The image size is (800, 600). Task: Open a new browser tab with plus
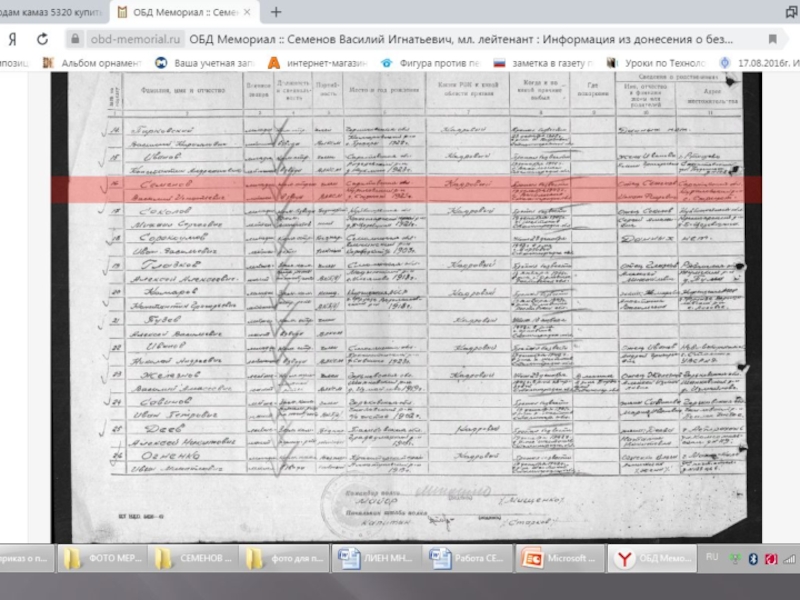click(x=276, y=12)
